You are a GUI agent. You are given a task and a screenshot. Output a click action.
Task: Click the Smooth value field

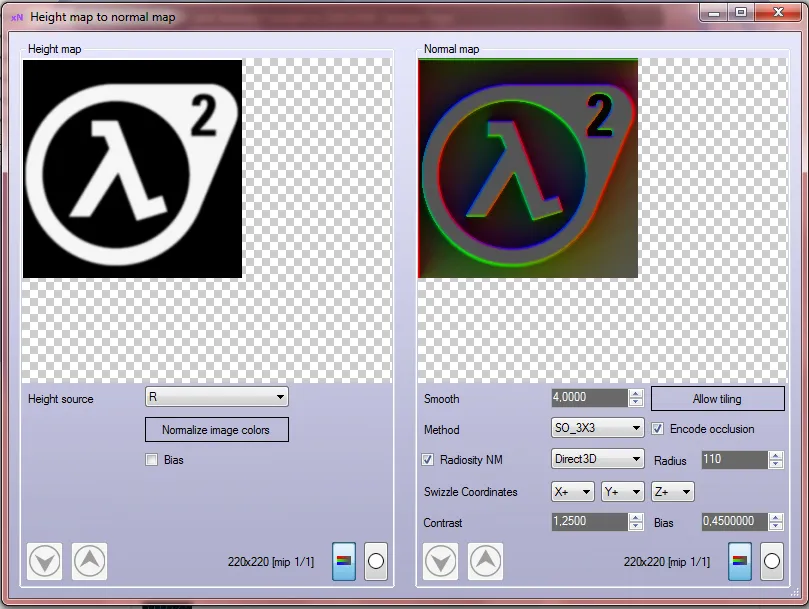[x=589, y=397]
